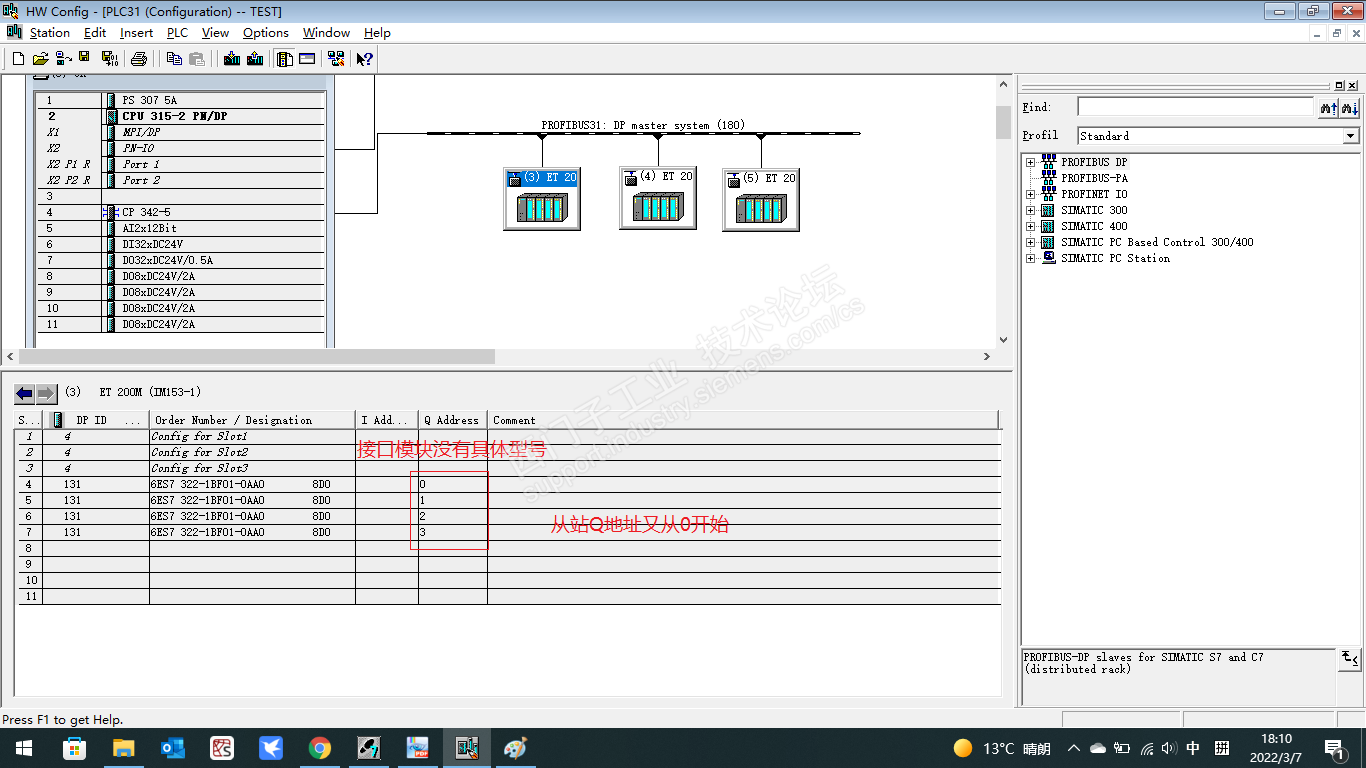Click the Open ONLINE toolbar icon
Viewport: 1366px width, 768px height.
(63, 59)
